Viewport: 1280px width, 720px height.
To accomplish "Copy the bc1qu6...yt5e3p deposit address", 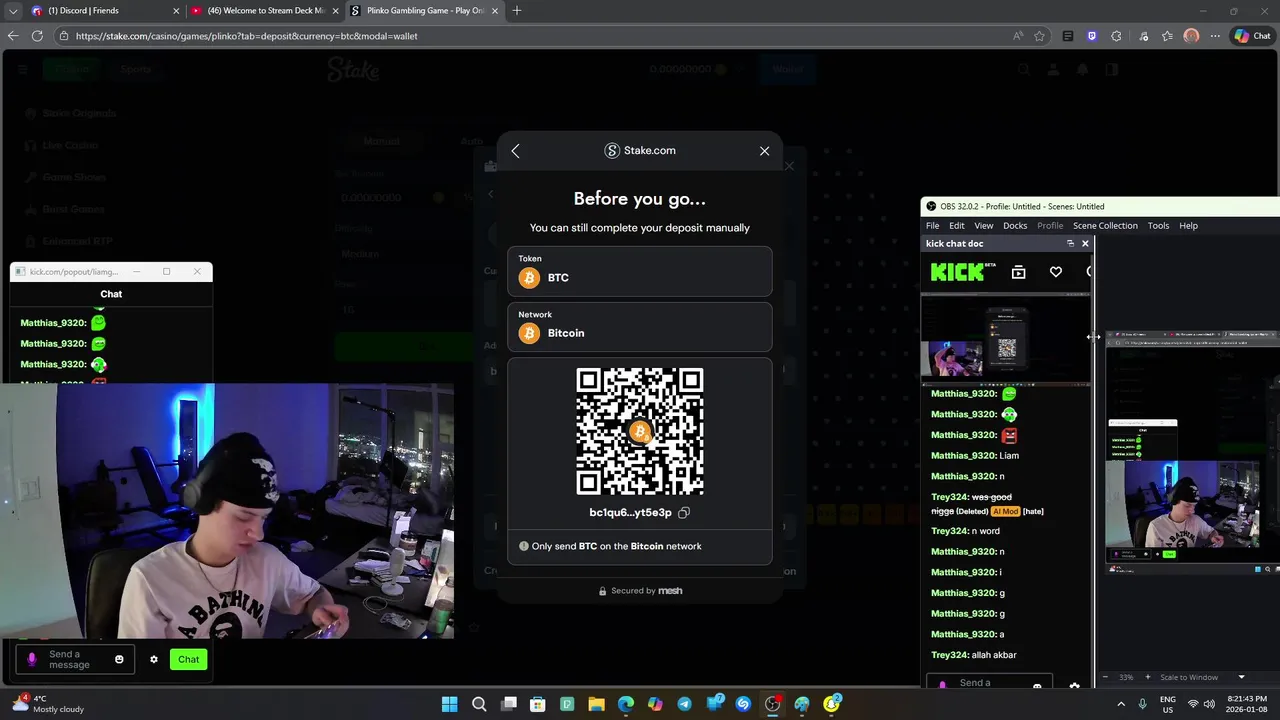I will pos(684,513).
